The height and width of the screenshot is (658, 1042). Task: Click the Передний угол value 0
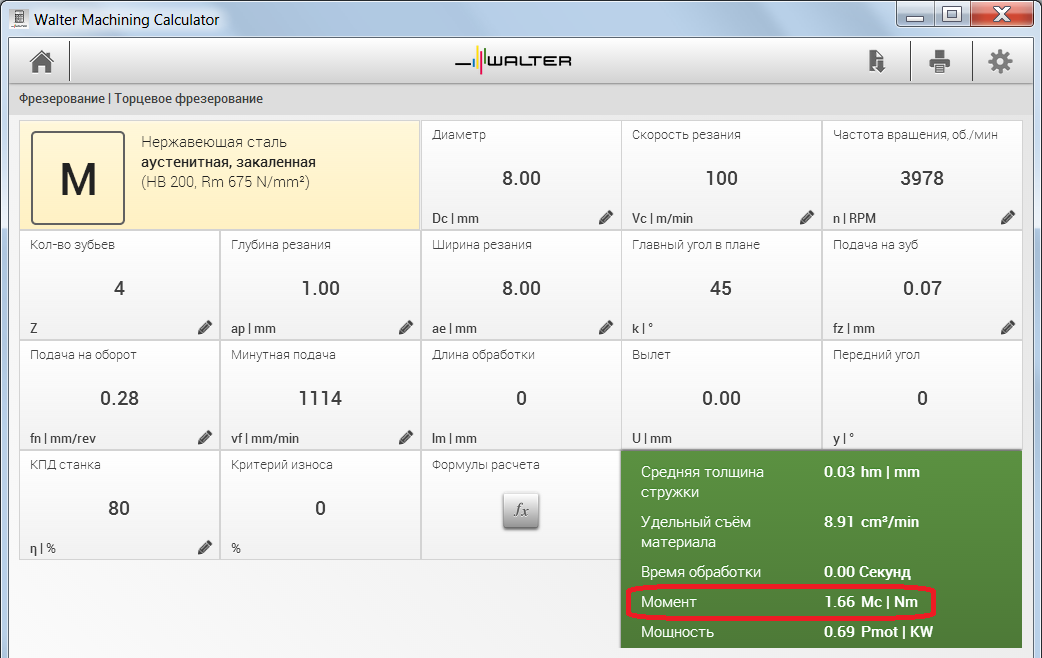point(922,398)
